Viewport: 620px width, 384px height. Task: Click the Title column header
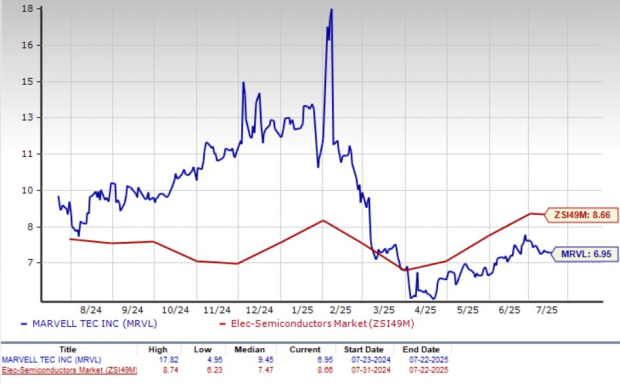68,350
